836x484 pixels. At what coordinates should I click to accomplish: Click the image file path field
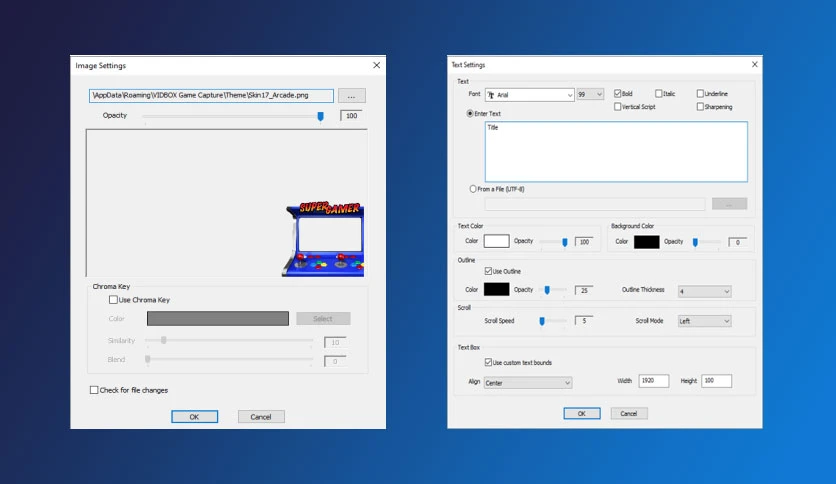tap(211, 95)
